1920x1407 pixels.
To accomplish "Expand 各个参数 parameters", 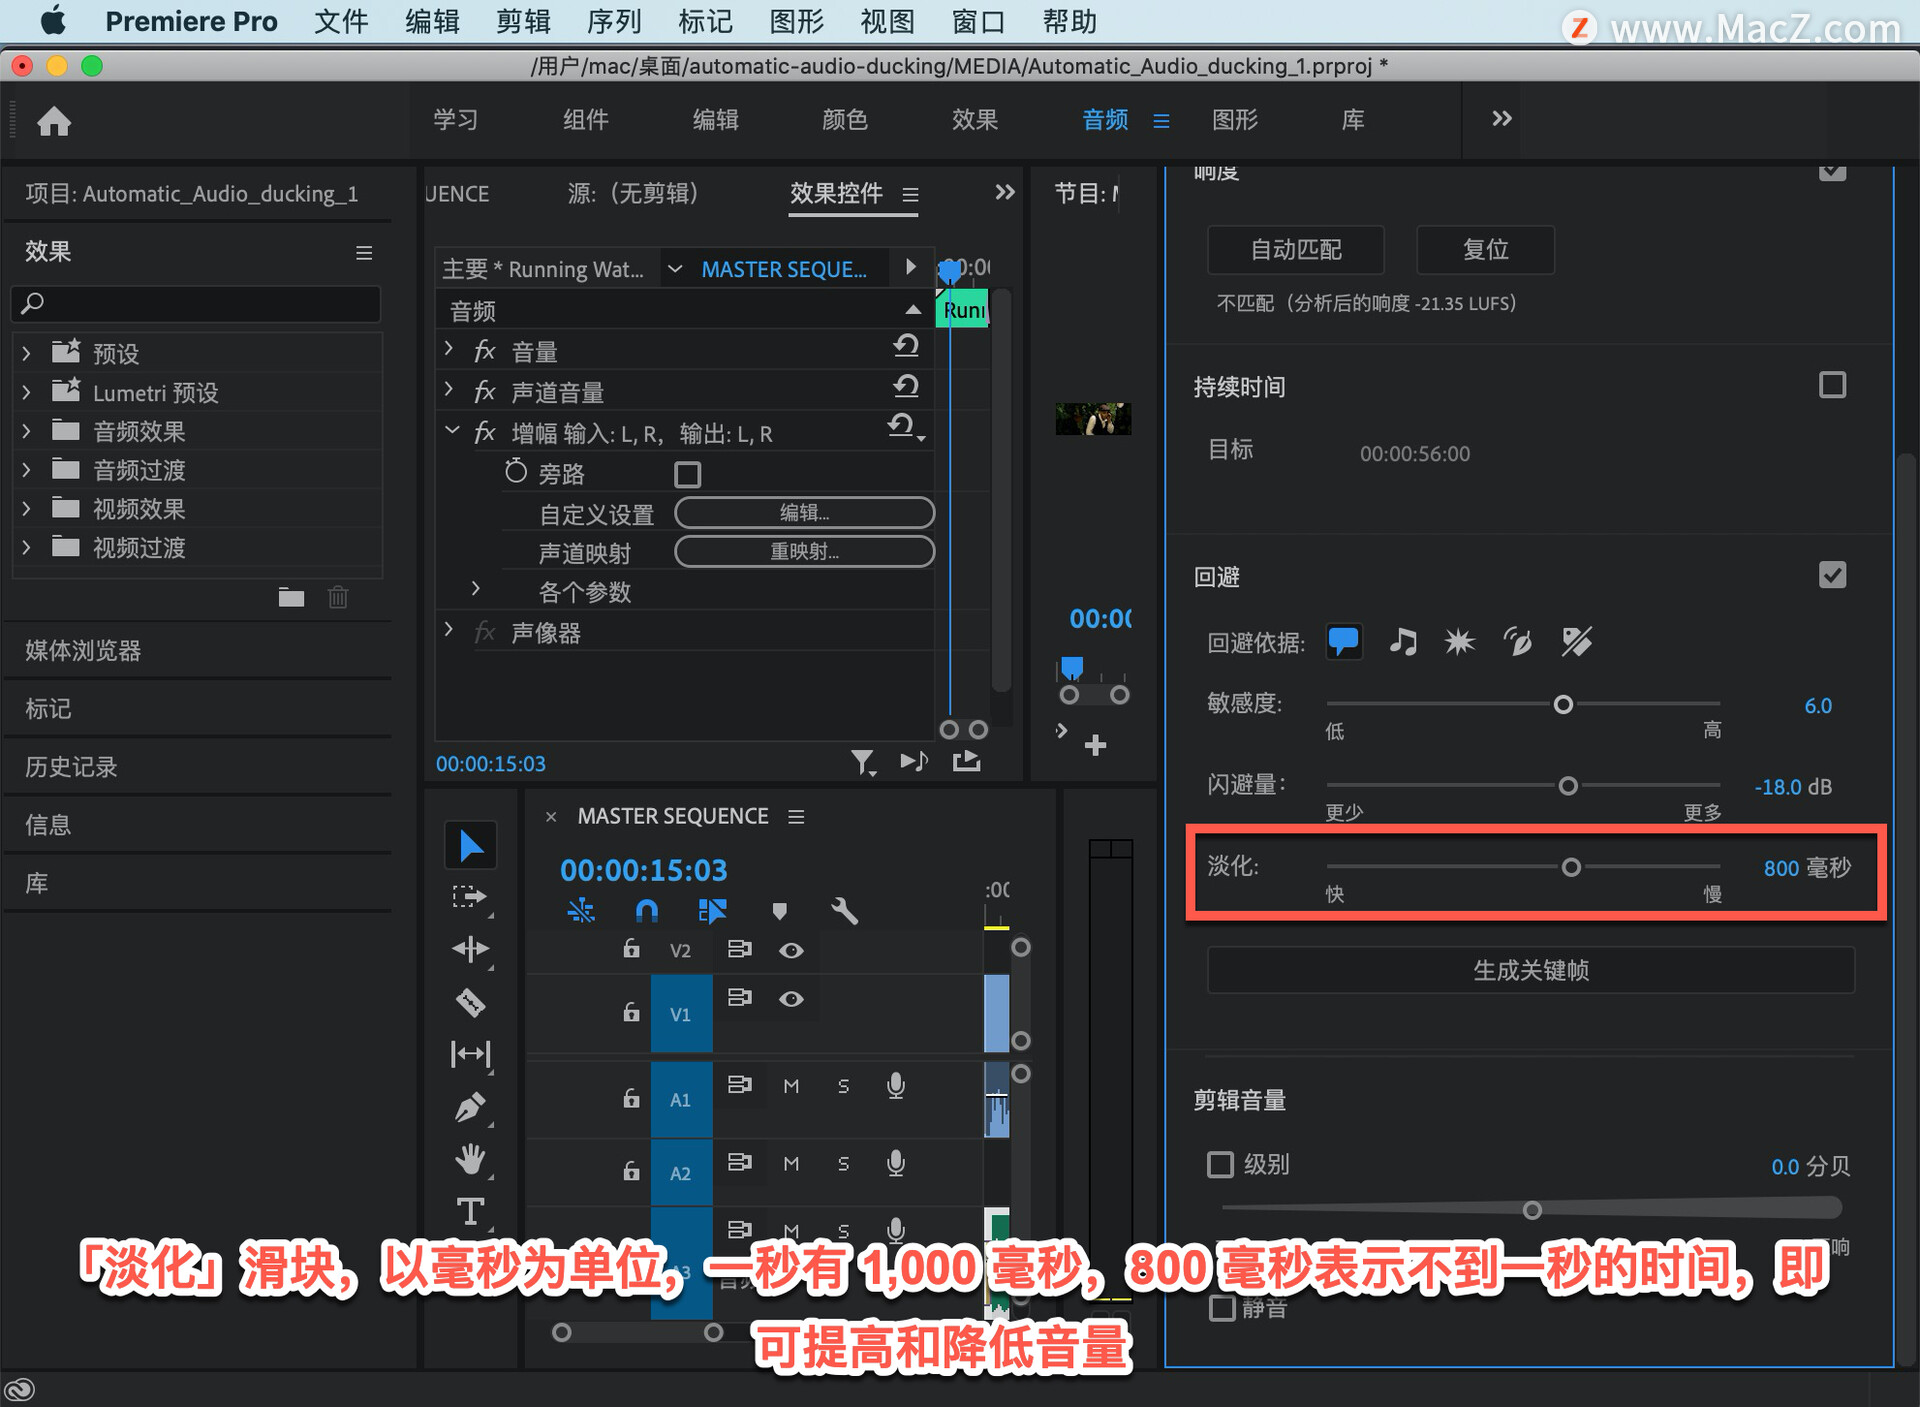I will coord(476,589).
